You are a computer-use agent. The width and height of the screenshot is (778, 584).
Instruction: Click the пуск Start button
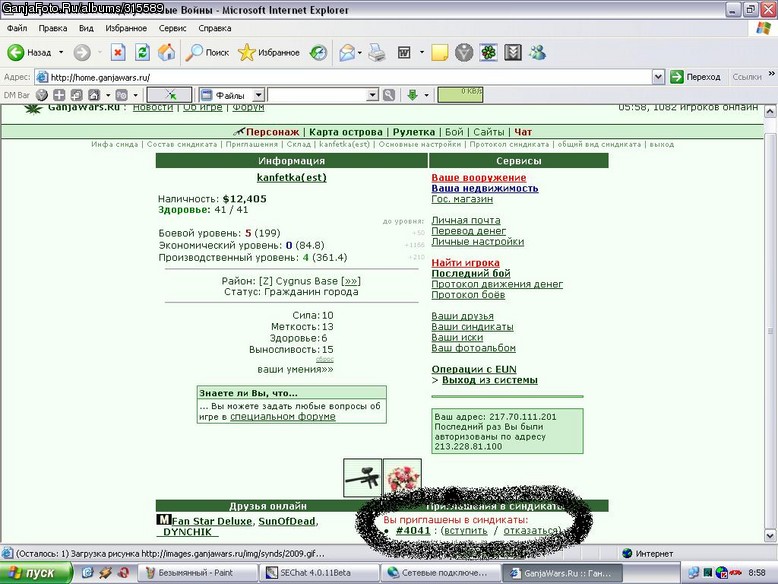point(36,573)
